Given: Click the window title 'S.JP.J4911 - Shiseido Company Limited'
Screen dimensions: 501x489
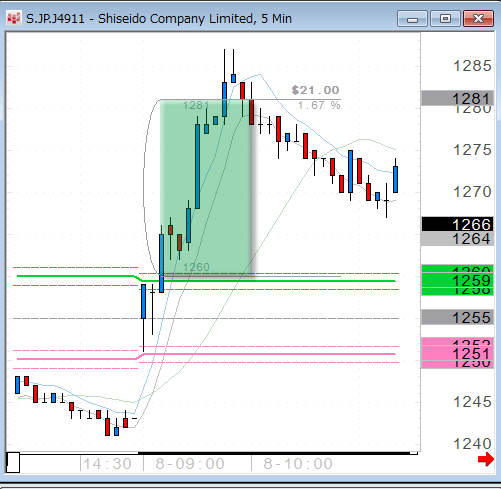Looking at the screenshot, I should pyautogui.click(x=139, y=19).
